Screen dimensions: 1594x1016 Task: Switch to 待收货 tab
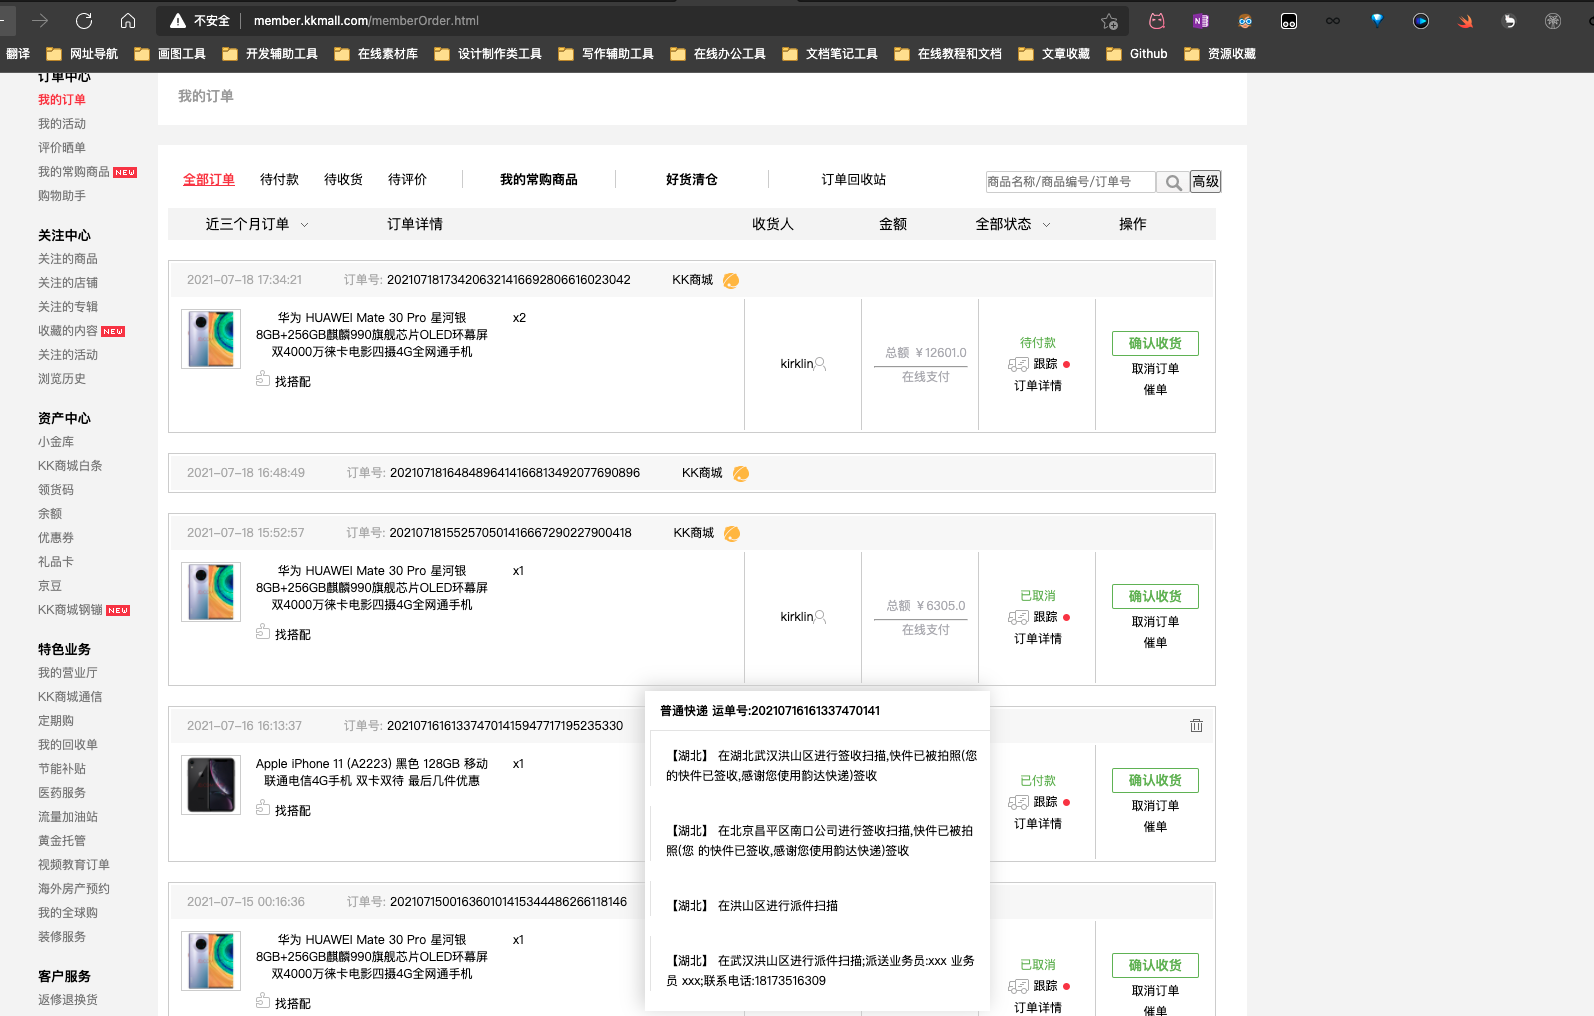tap(343, 180)
